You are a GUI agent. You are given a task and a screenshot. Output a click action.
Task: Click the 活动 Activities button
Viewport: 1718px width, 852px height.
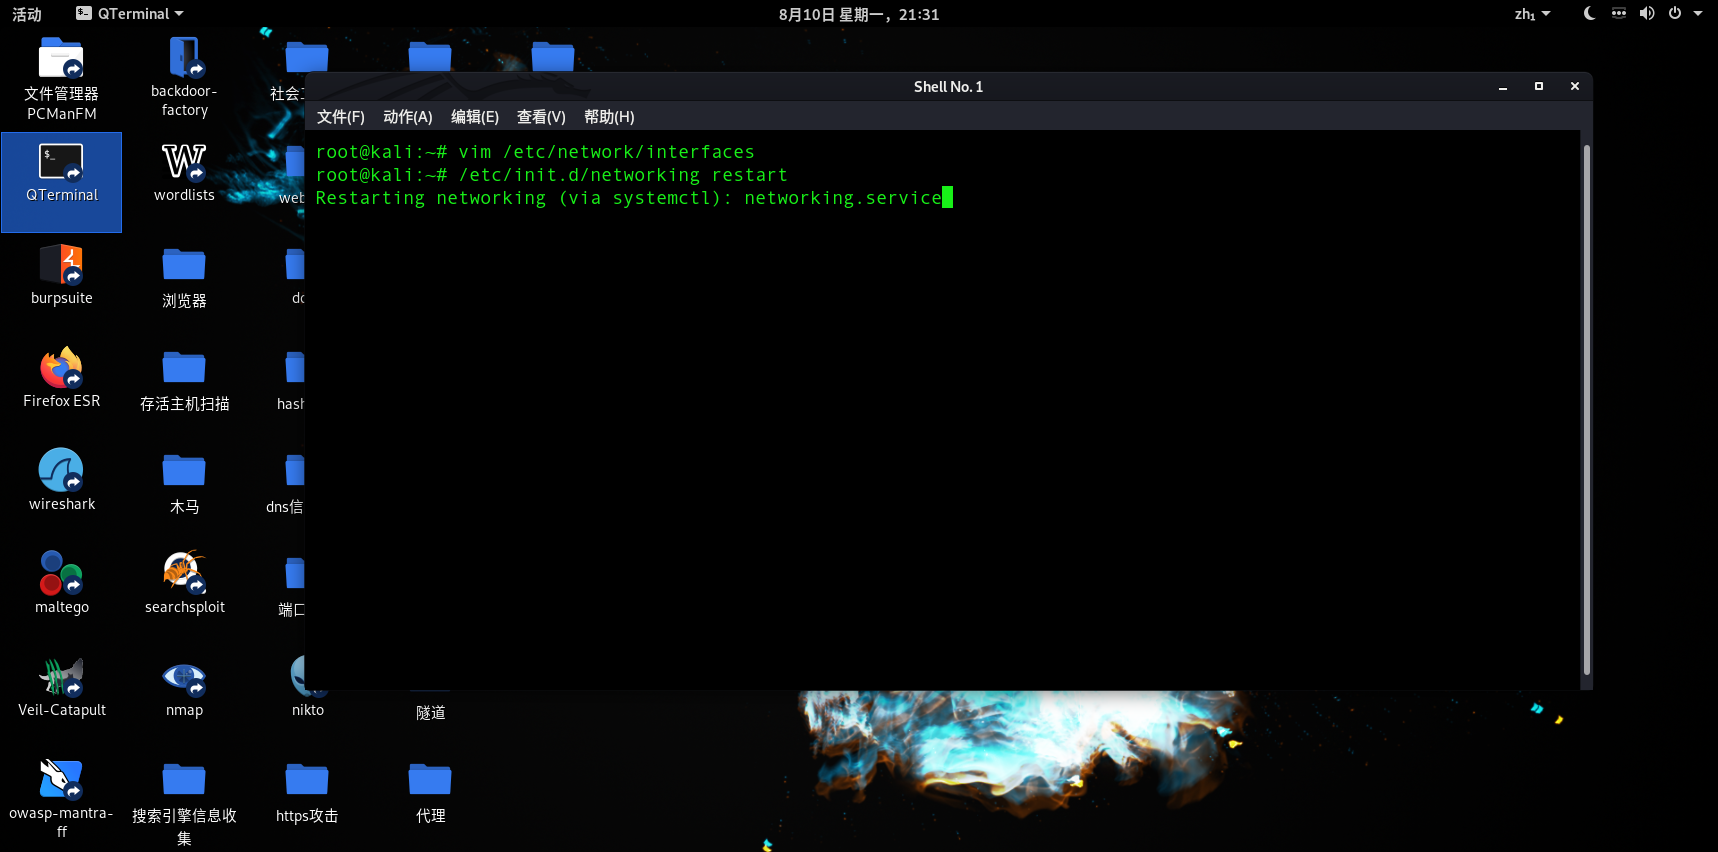(27, 14)
